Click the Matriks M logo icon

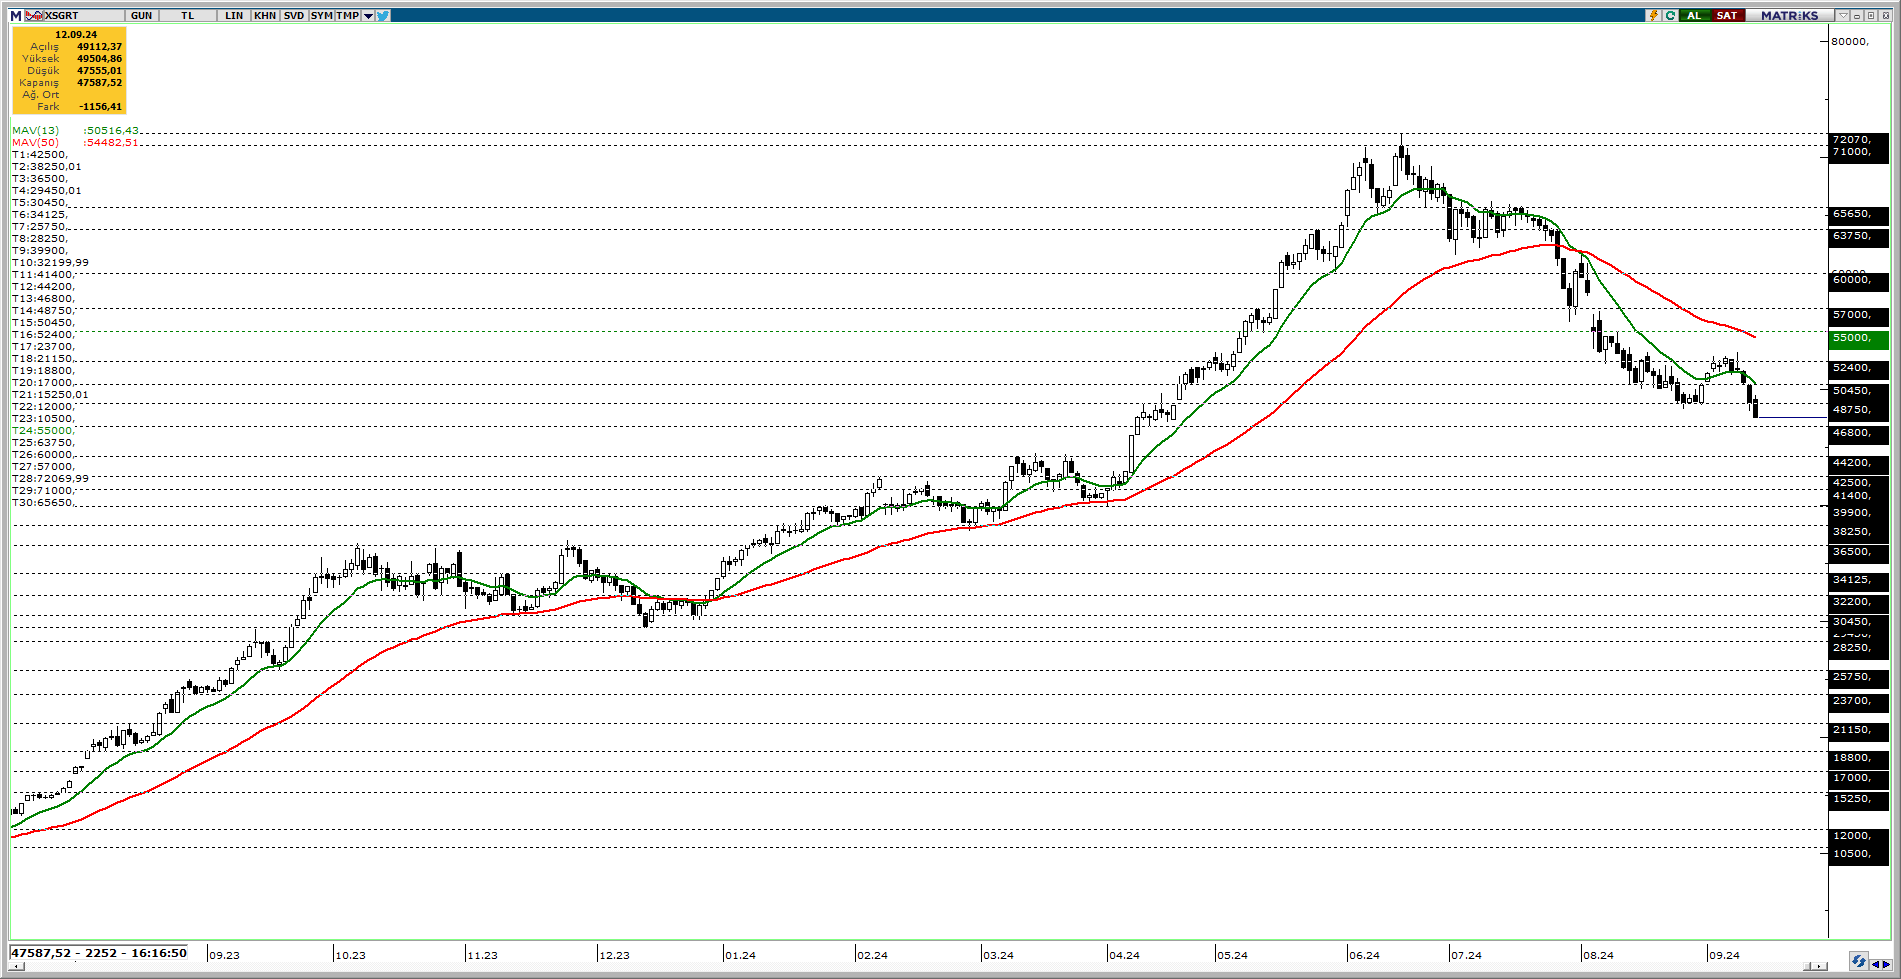(16, 16)
